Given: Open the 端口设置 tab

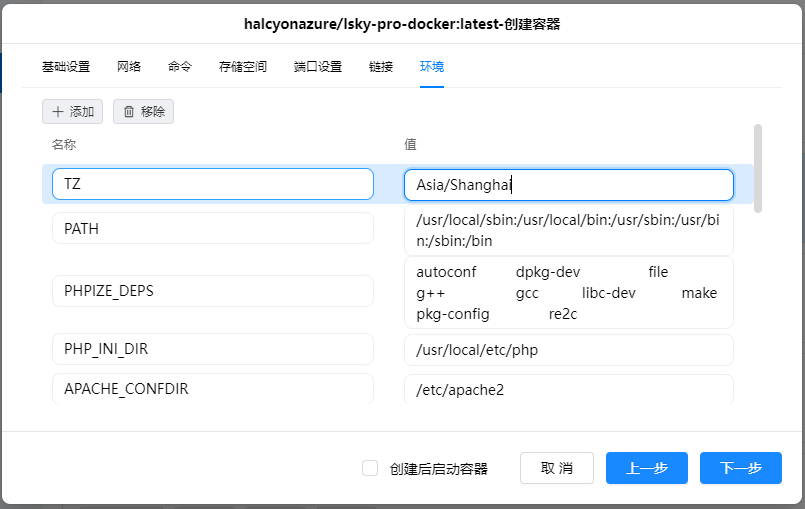Looking at the screenshot, I should pos(318,67).
